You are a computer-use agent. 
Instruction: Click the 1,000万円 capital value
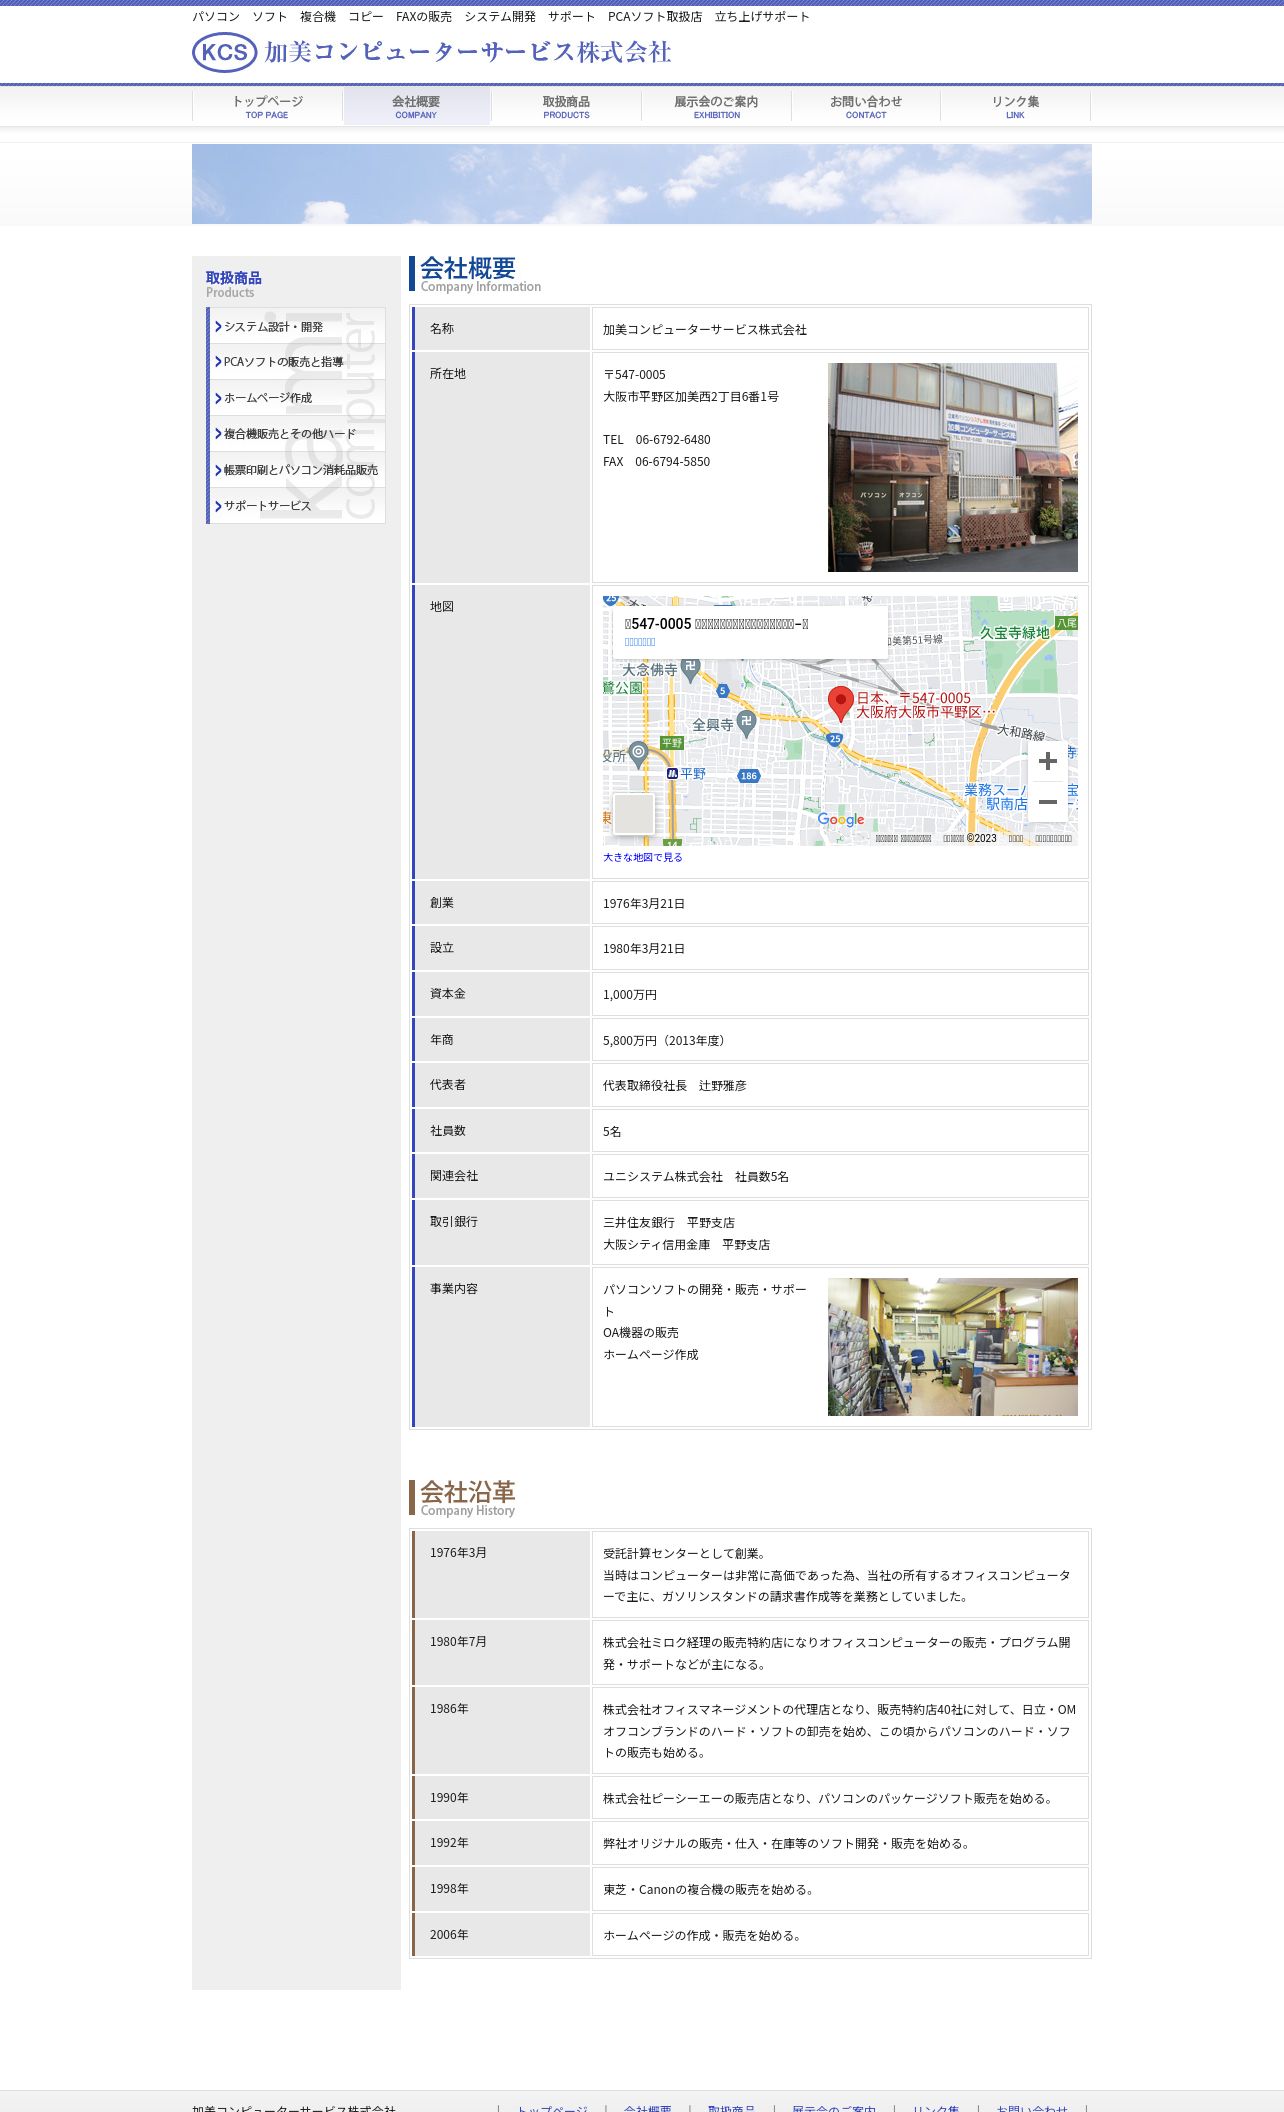[x=630, y=995]
